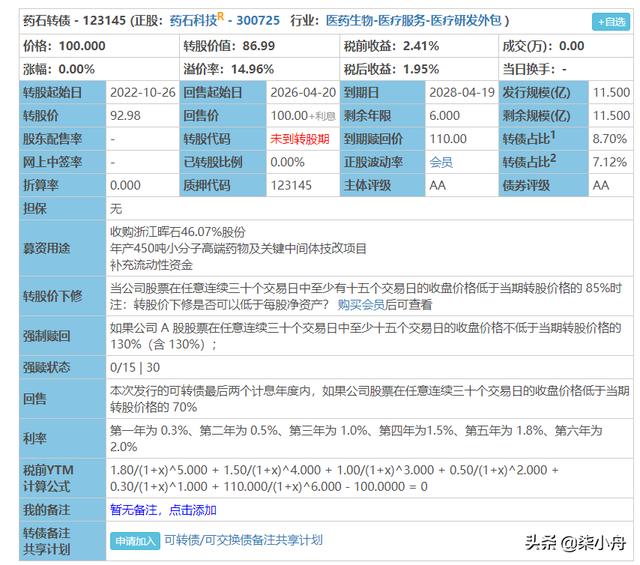The image size is (640, 565).
Task: Click the YTM formula text
Action: (x=334, y=478)
